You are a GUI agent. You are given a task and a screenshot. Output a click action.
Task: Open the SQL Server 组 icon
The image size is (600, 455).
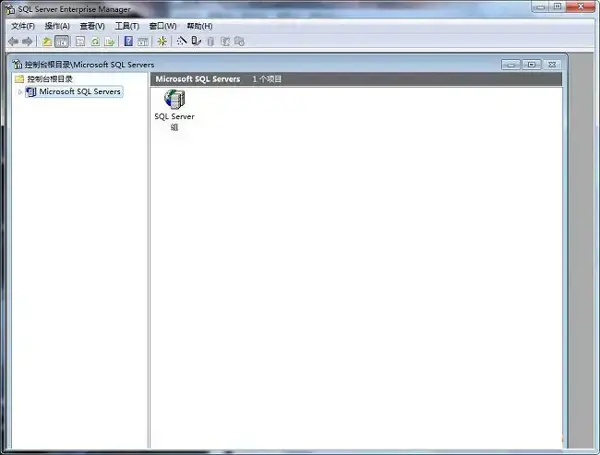174,99
